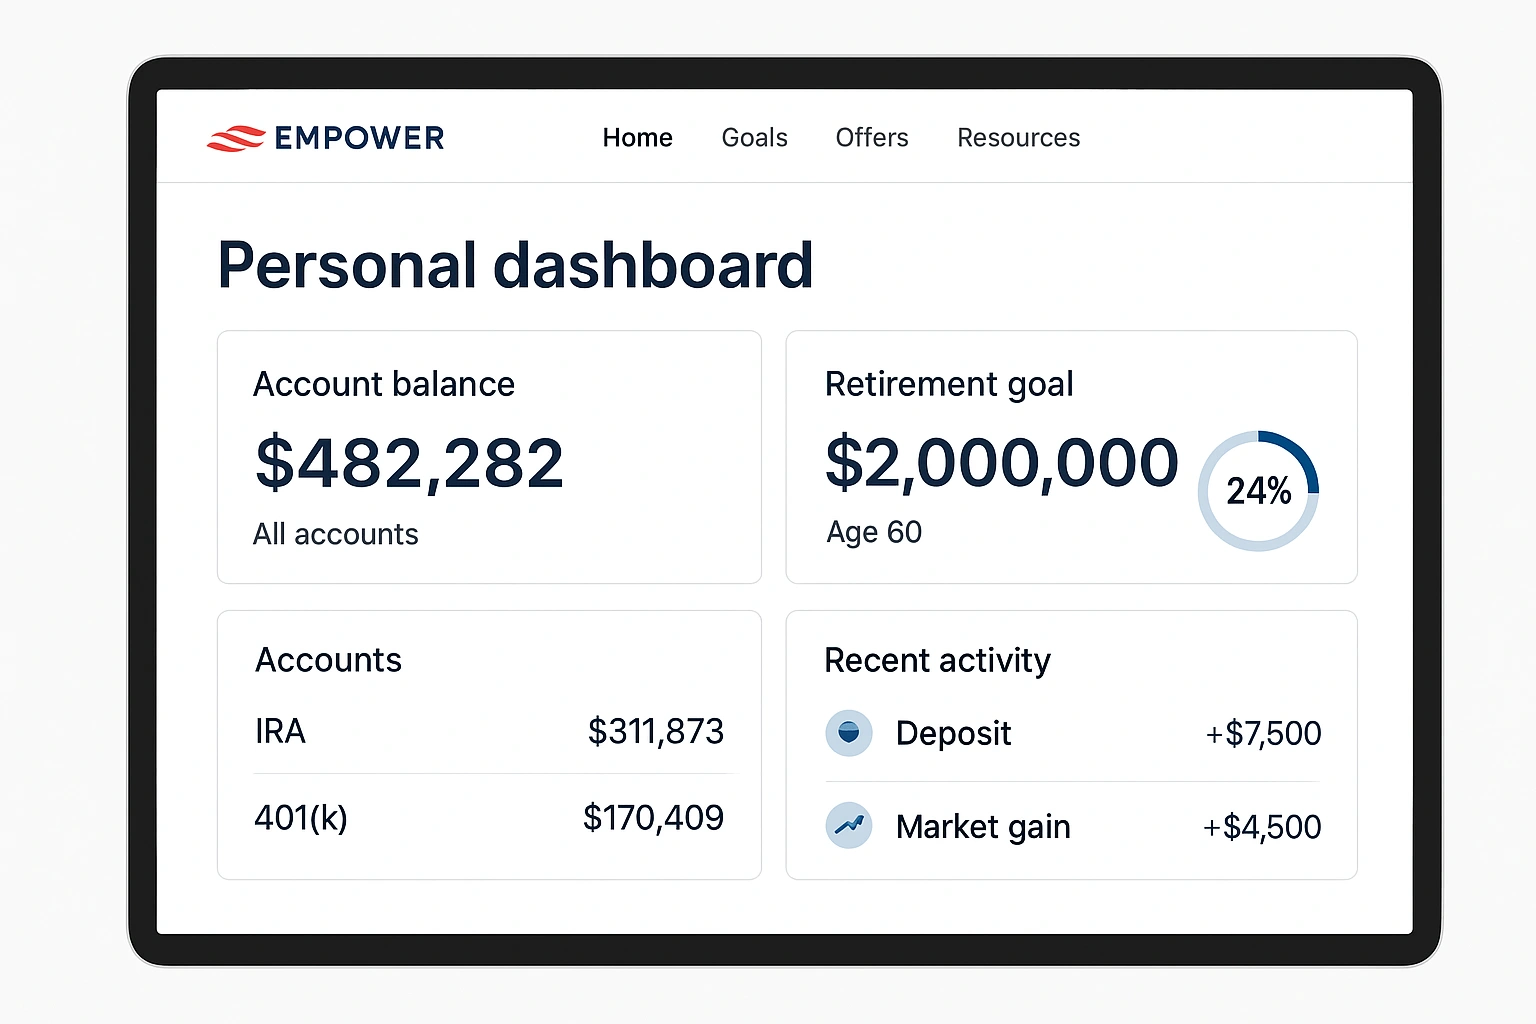The width and height of the screenshot is (1536, 1024).
Task: Select the upward chart icon for Market gain
Action: point(849,826)
